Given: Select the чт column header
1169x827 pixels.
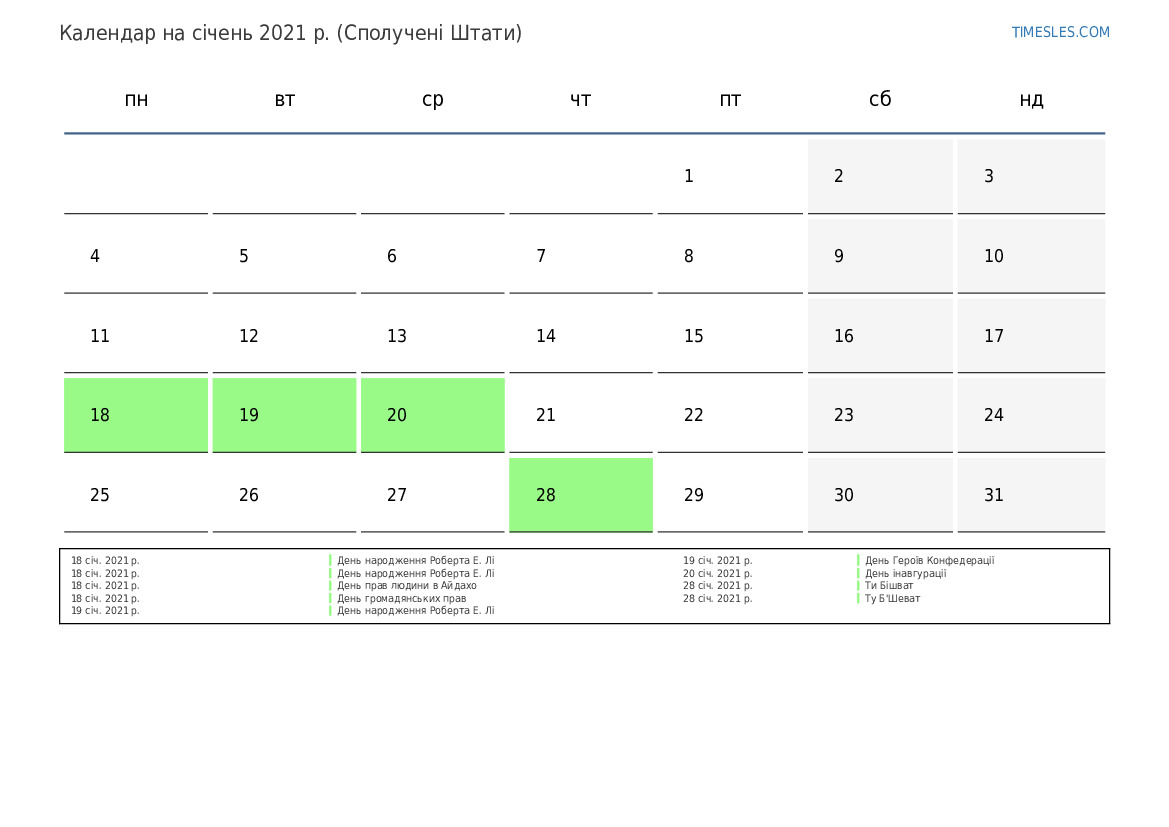Looking at the screenshot, I should (x=580, y=99).
